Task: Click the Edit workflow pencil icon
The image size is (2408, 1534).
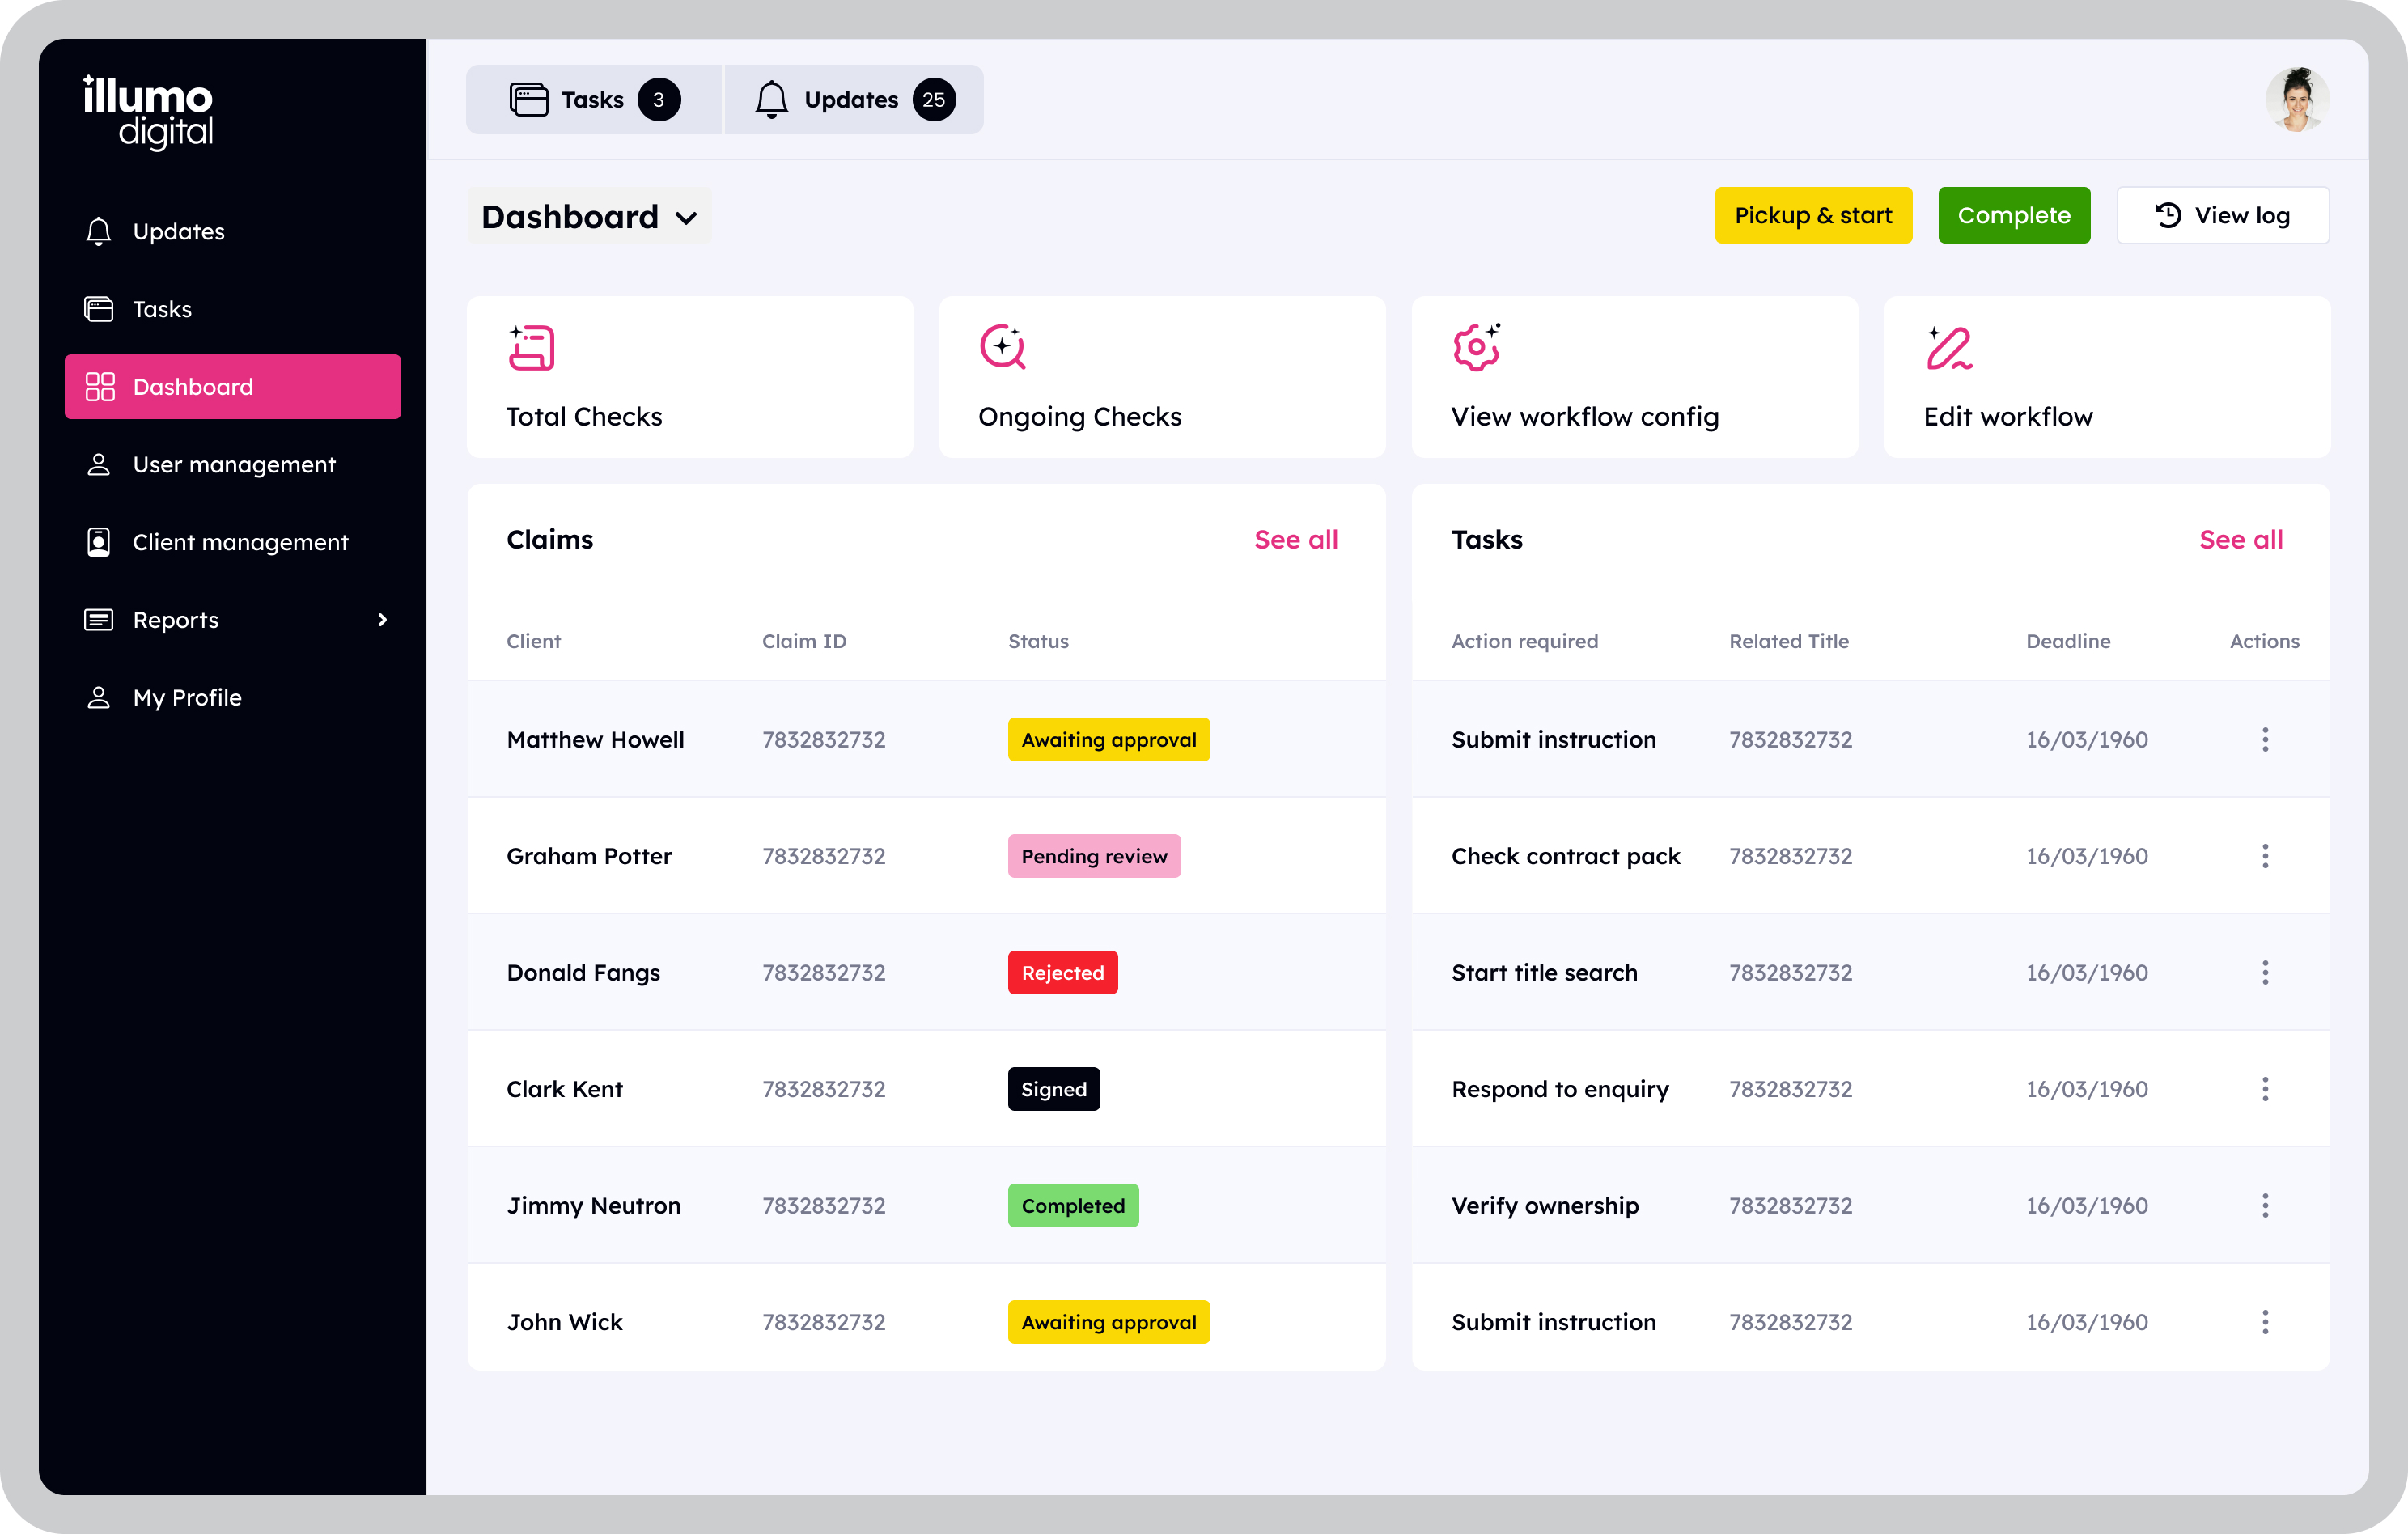Action: click(1949, 348)
